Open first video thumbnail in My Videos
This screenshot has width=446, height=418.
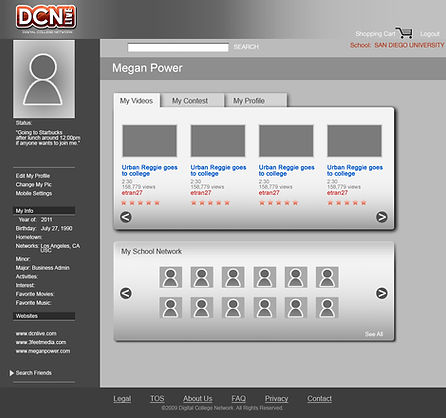point(149,141)
